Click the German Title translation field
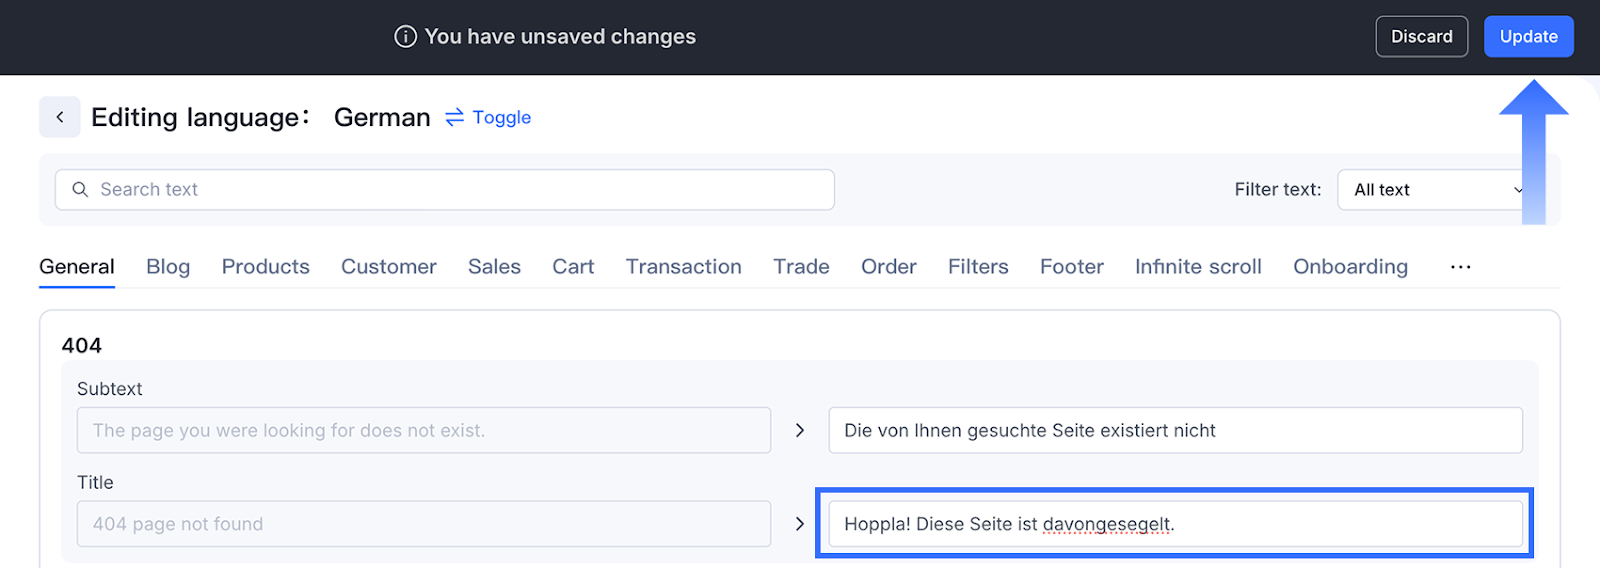The image size is (1600, 568). click(x=1175, y=524)
